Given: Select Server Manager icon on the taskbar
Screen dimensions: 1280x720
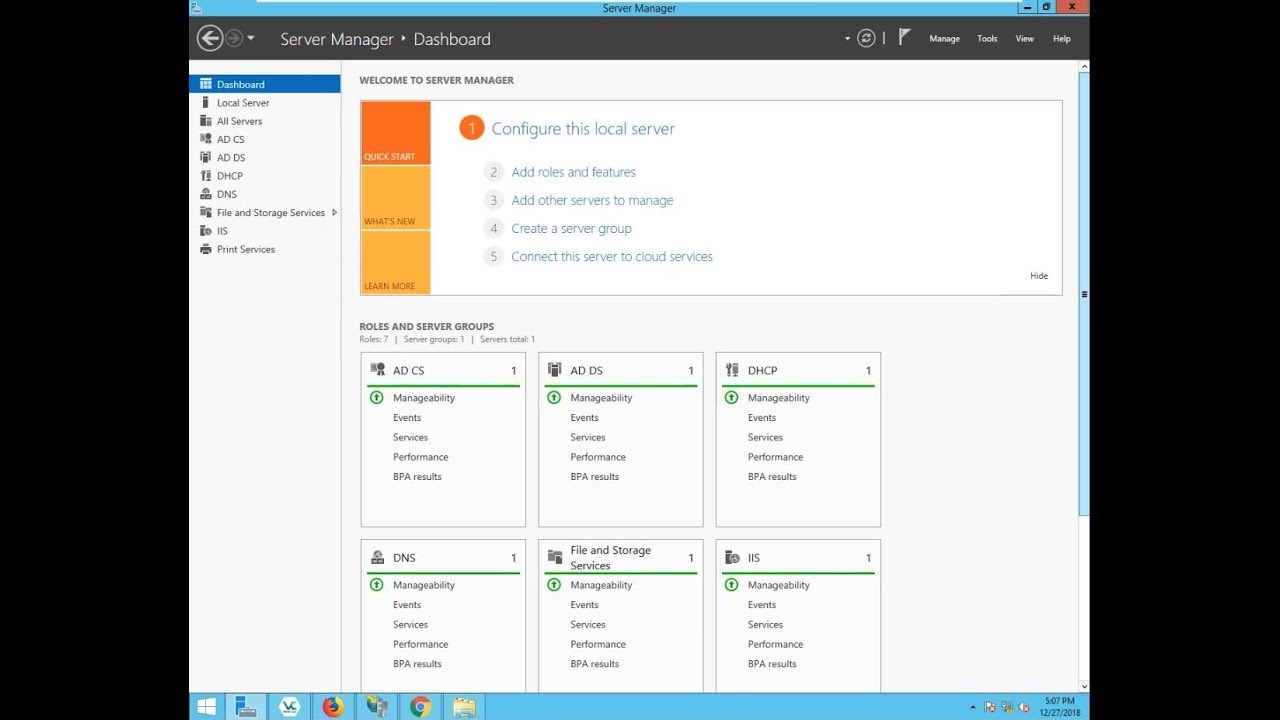Looking at the screenshot, I should (x=246, y=707).
